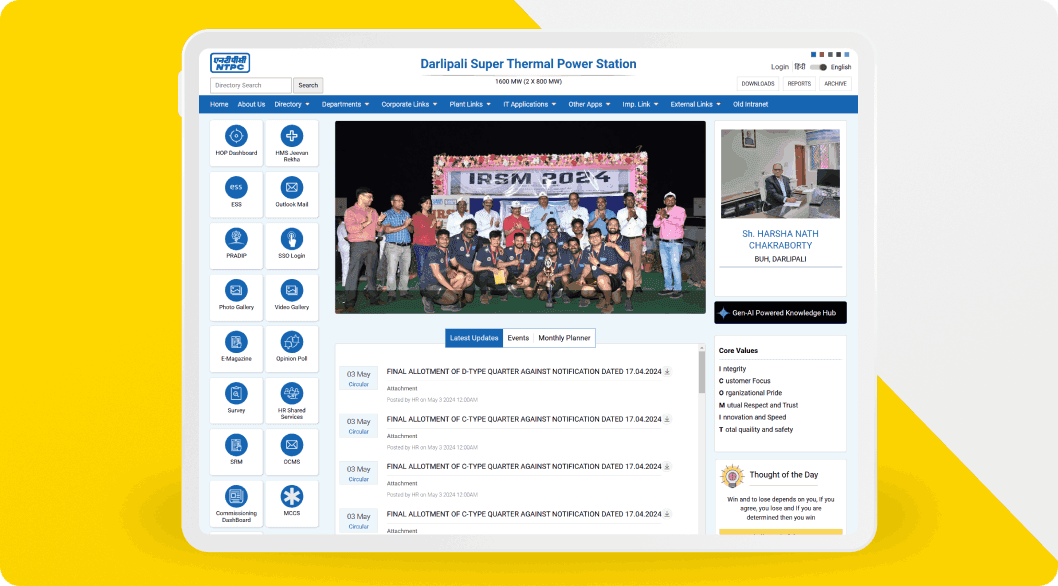Launch the Opinion Poll
This screenshot has width=1058, height=586.
pyautogui.click(x=292, y=346)
